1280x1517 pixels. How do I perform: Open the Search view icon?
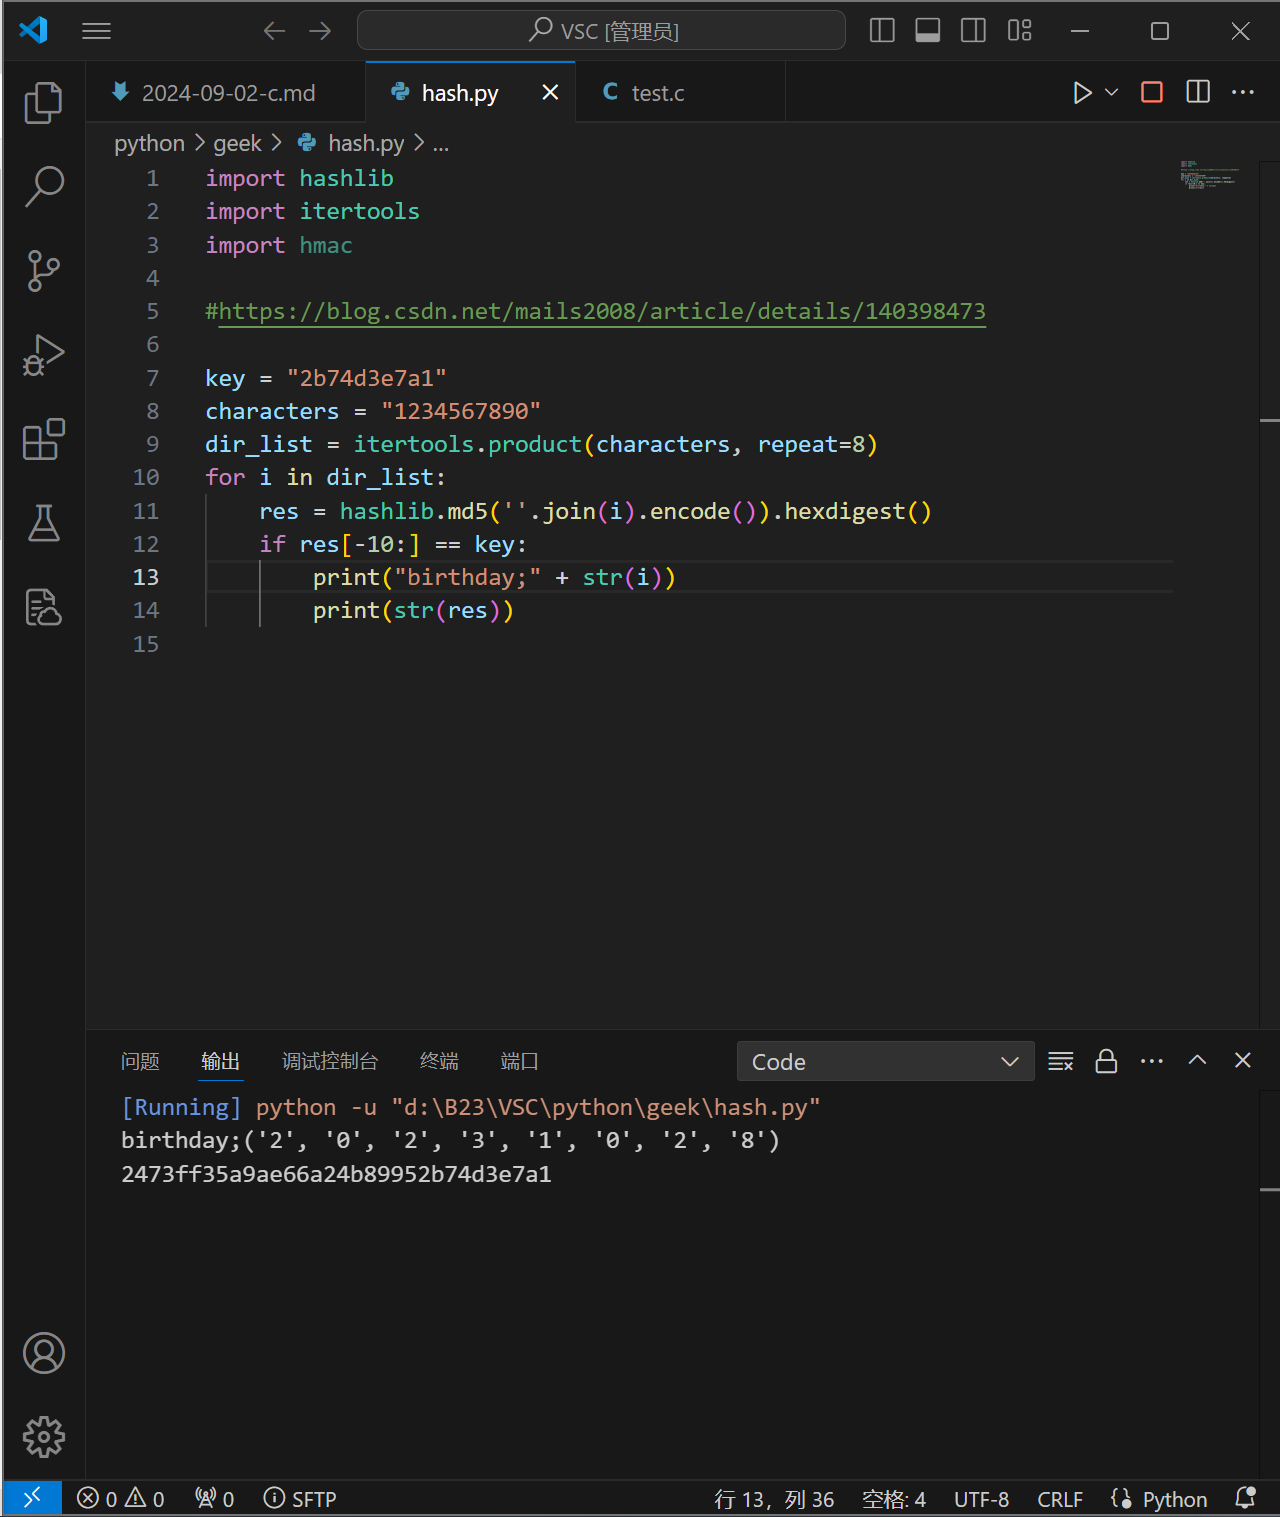click(x=43, y=186)
